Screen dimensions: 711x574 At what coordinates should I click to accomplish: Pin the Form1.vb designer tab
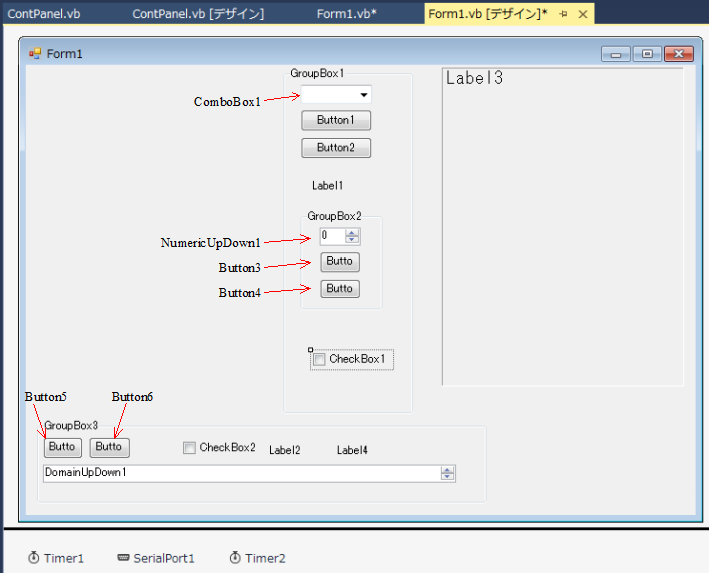click(x=563, y=14)
